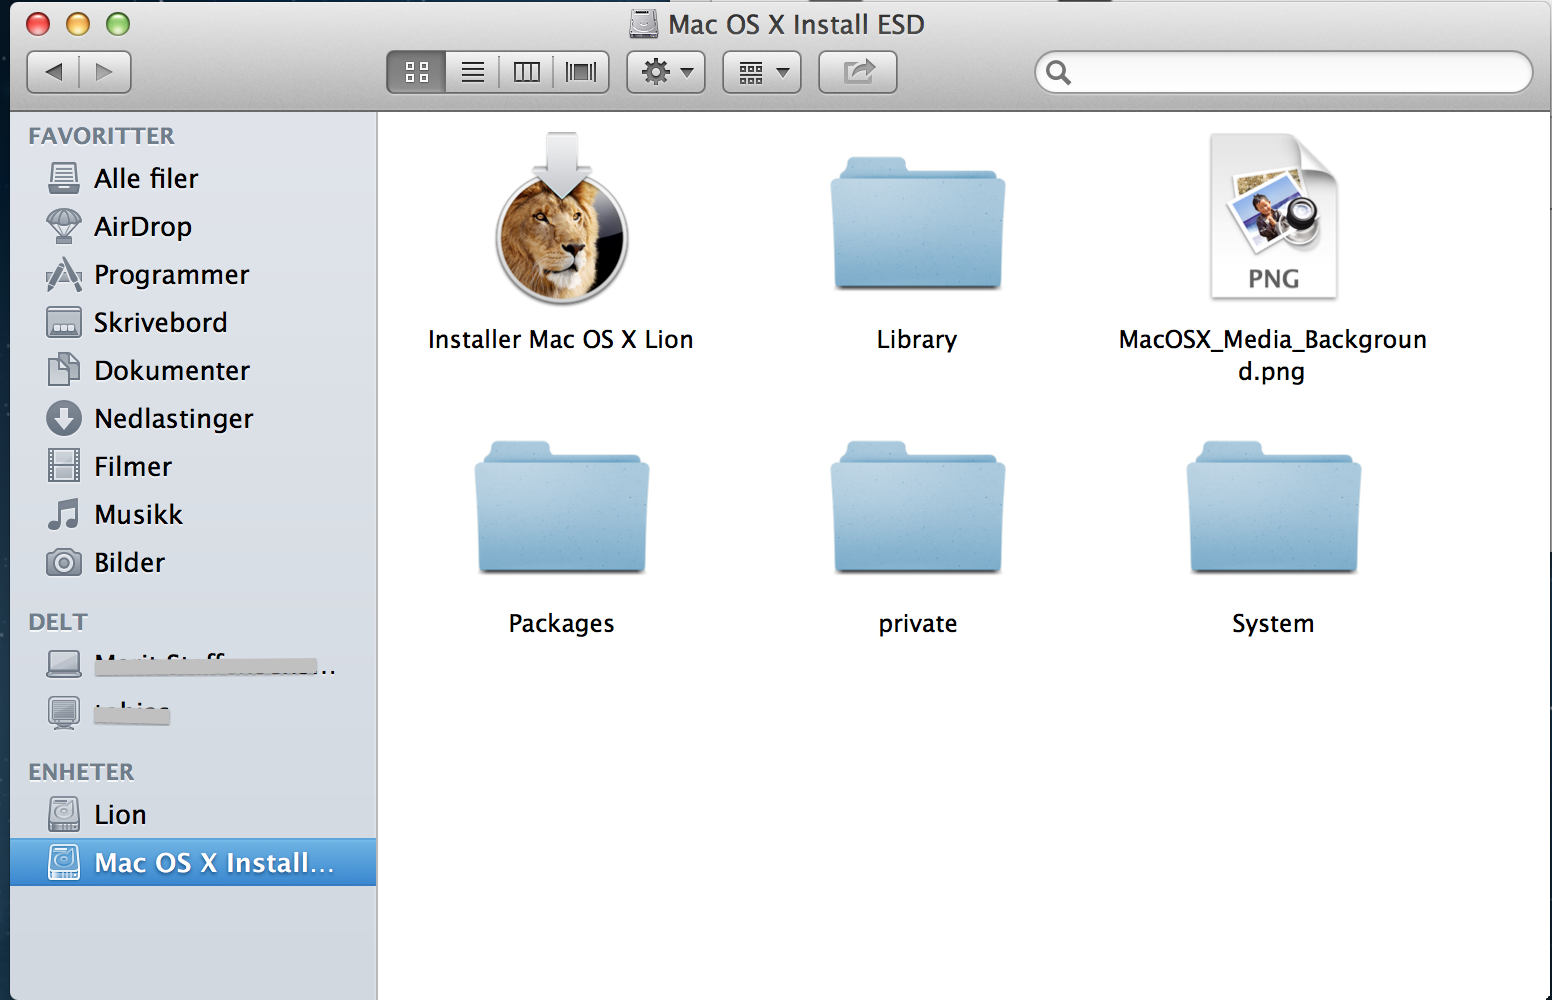Select the MacOSX_Media_Background PNG file icon

[x=1273, y=216]
